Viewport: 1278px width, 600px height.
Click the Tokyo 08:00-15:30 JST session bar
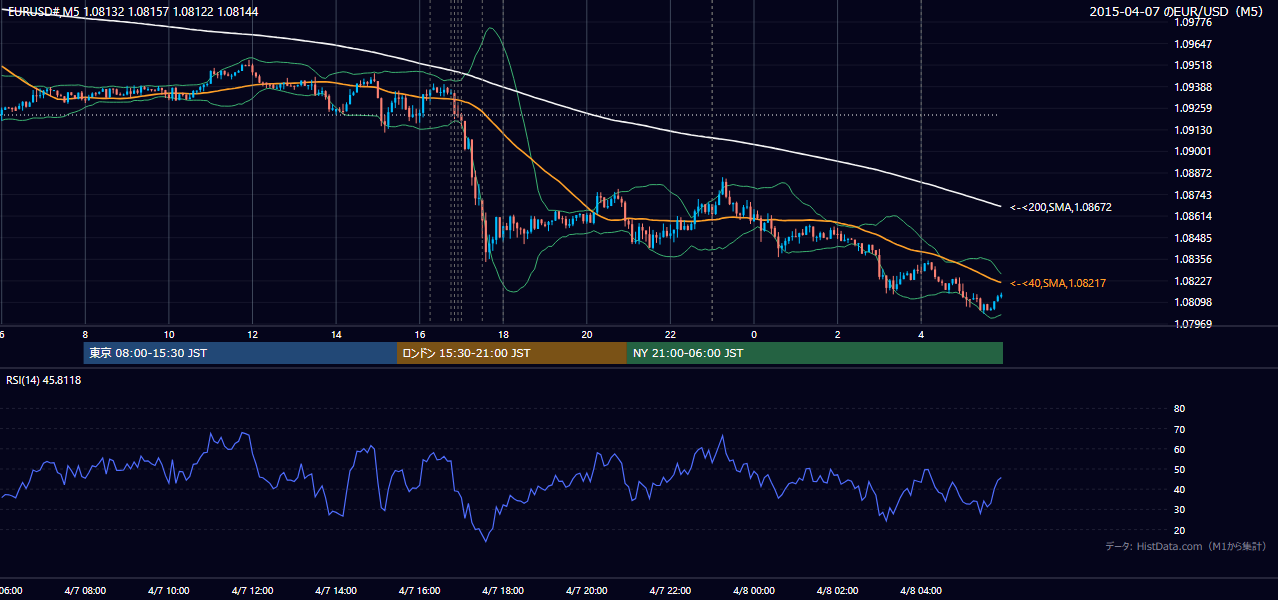[x=241, y=353]
